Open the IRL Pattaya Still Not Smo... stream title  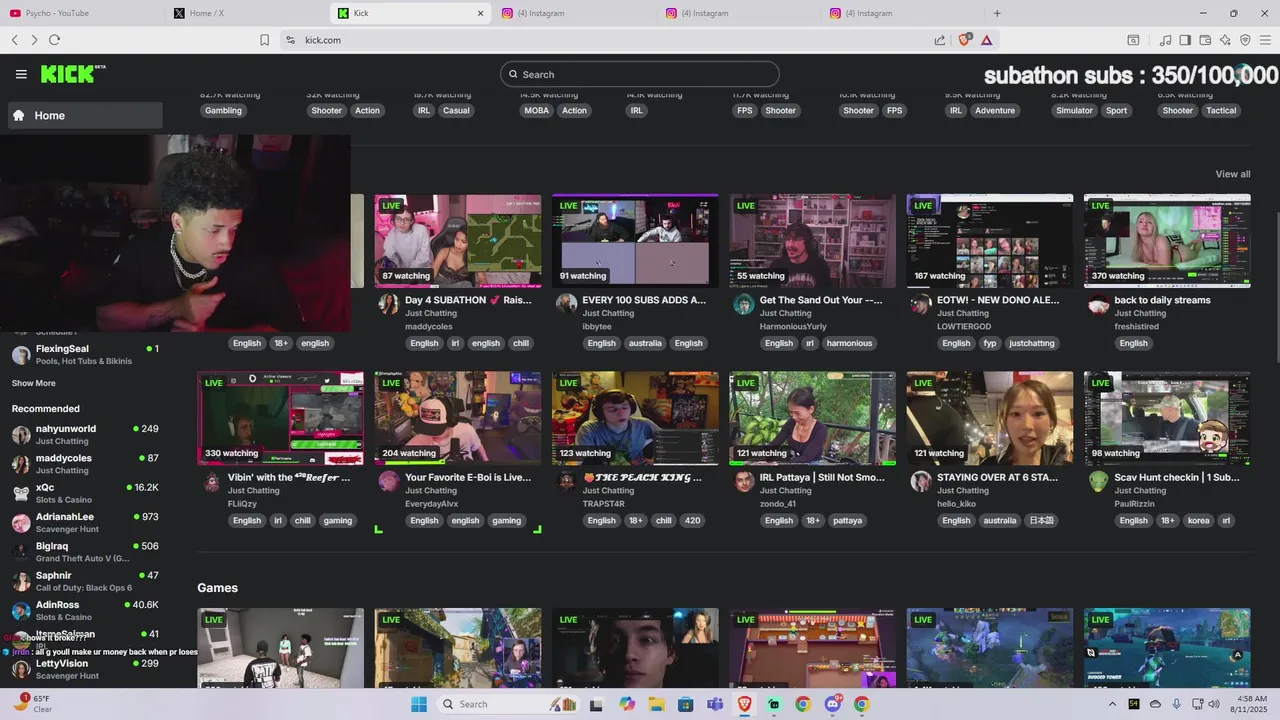[x=822, y=477]
